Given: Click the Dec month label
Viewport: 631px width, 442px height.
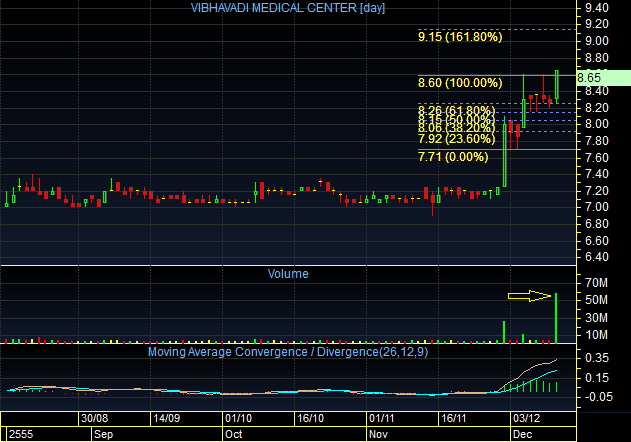Looking at the screenshot, I should click(523, 434).
